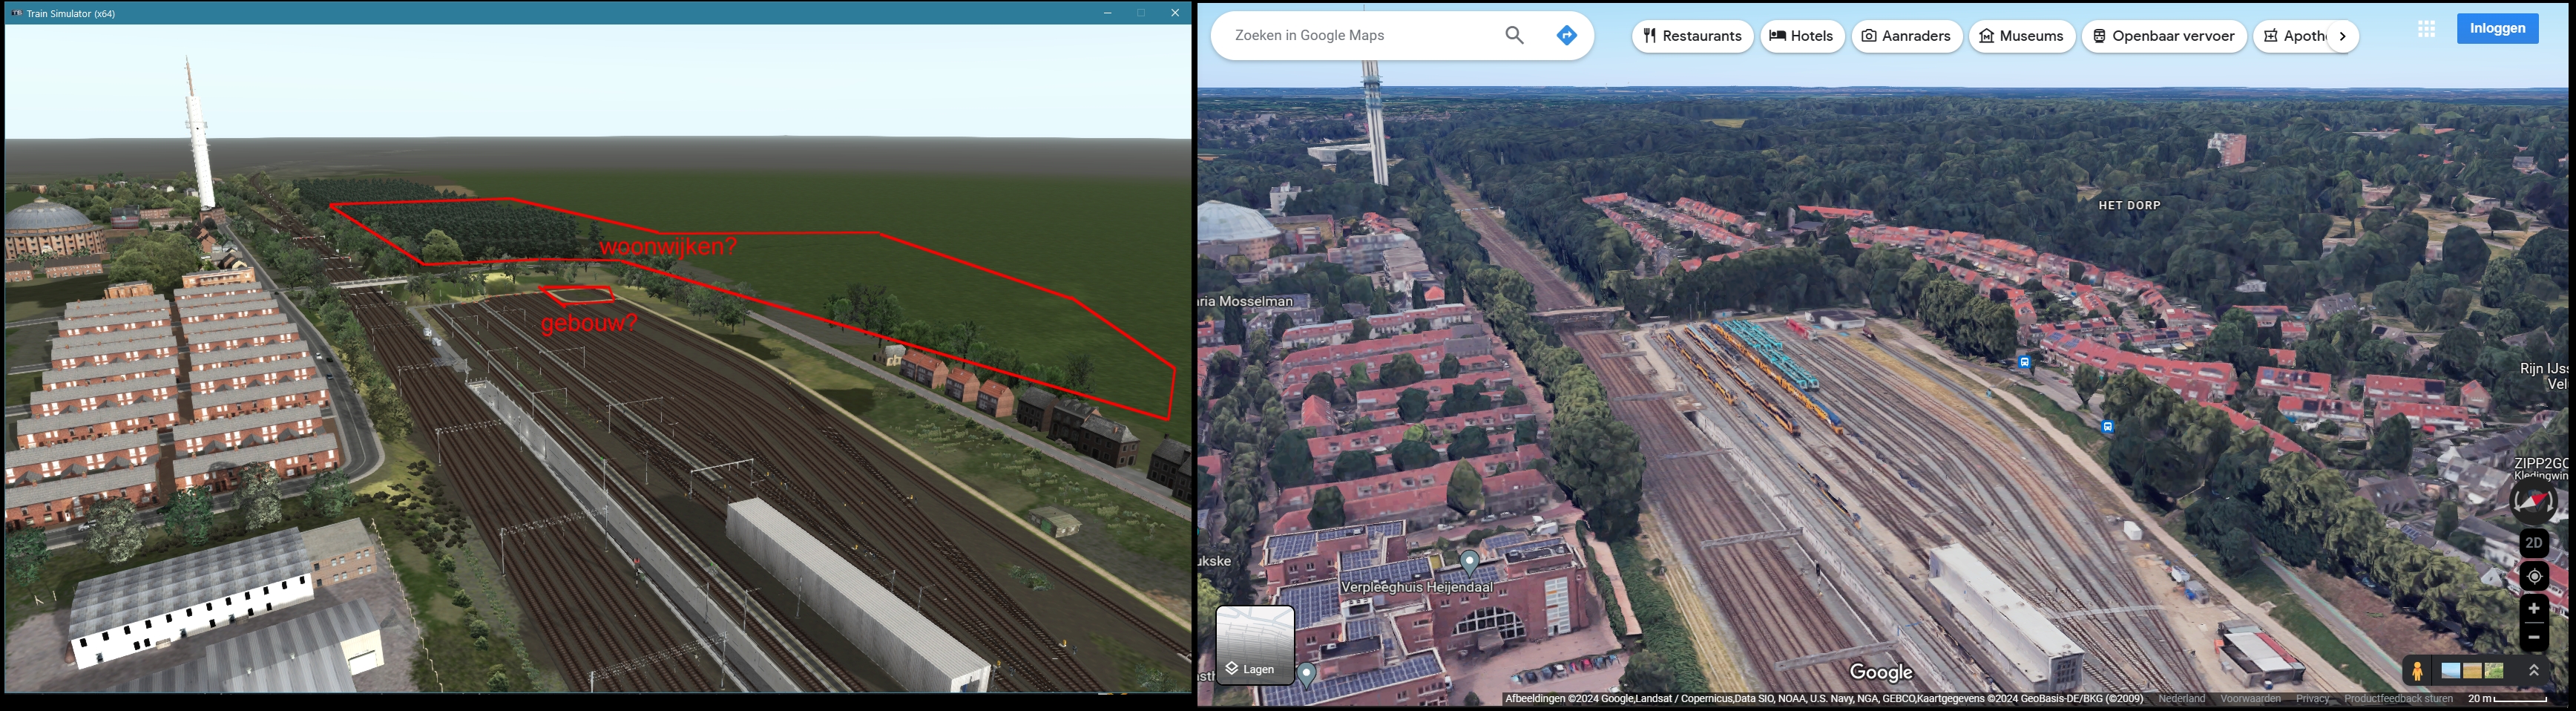The width and height of the screenshot is (2576, 711).
Task: Minimize the Train Simulator window
Action: tap(1107, 13)
